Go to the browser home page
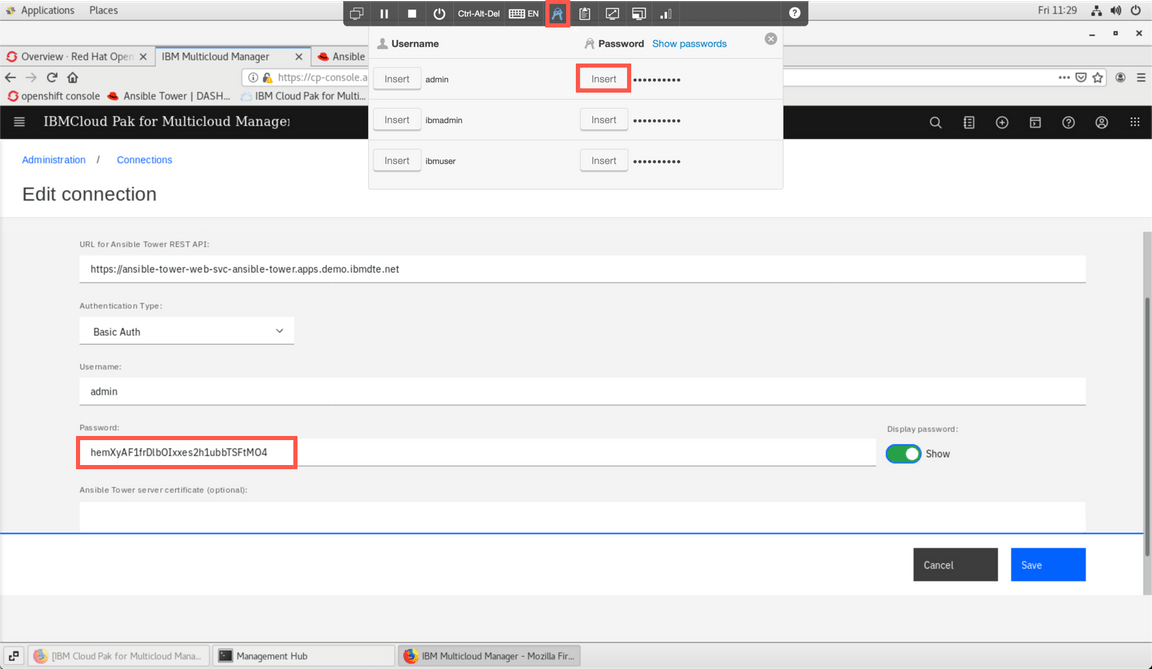 [x=73, y=77]
